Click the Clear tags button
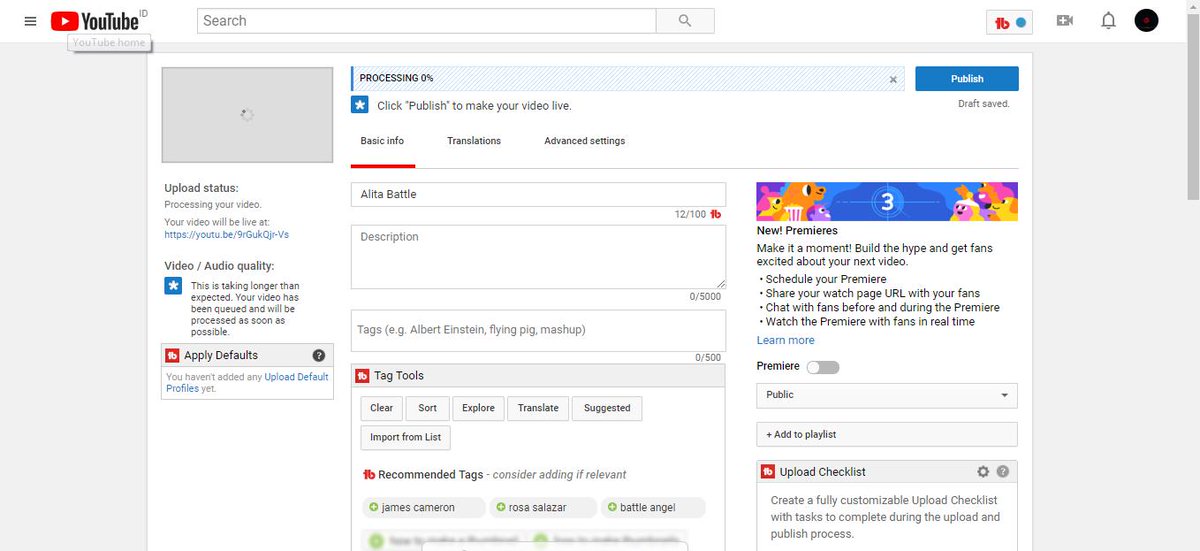The height and width of the screenshot is (551, 1200). point(382,408)
